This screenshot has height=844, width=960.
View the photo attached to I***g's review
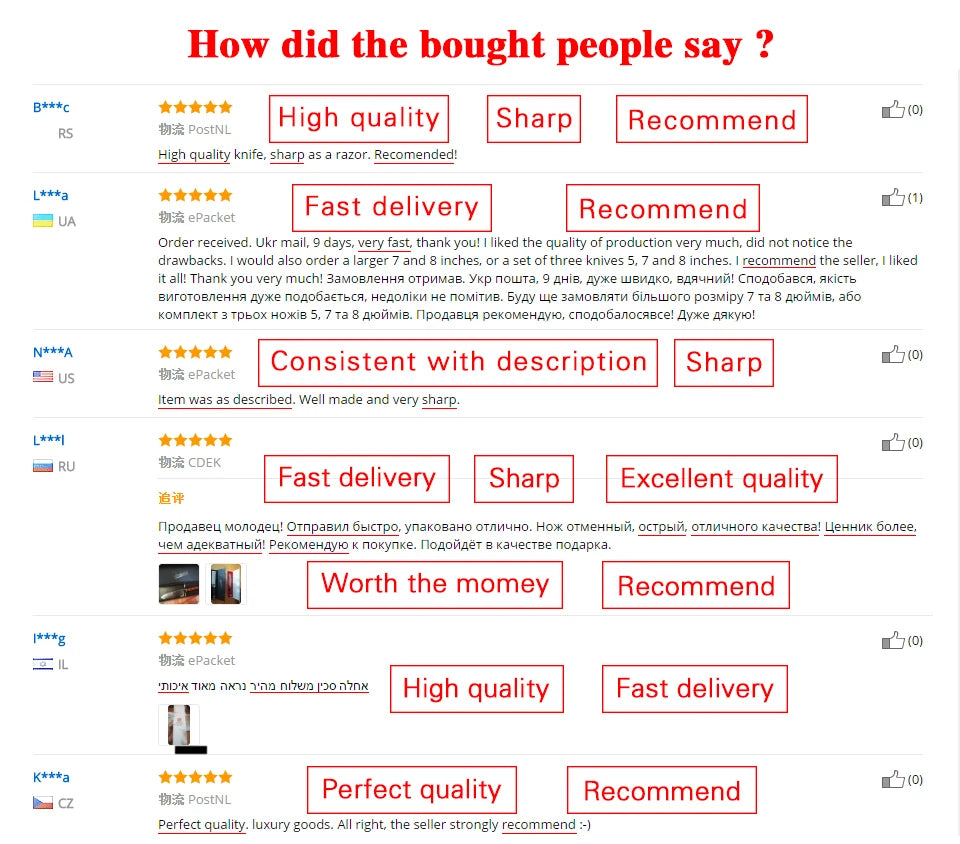click(179, 724)
